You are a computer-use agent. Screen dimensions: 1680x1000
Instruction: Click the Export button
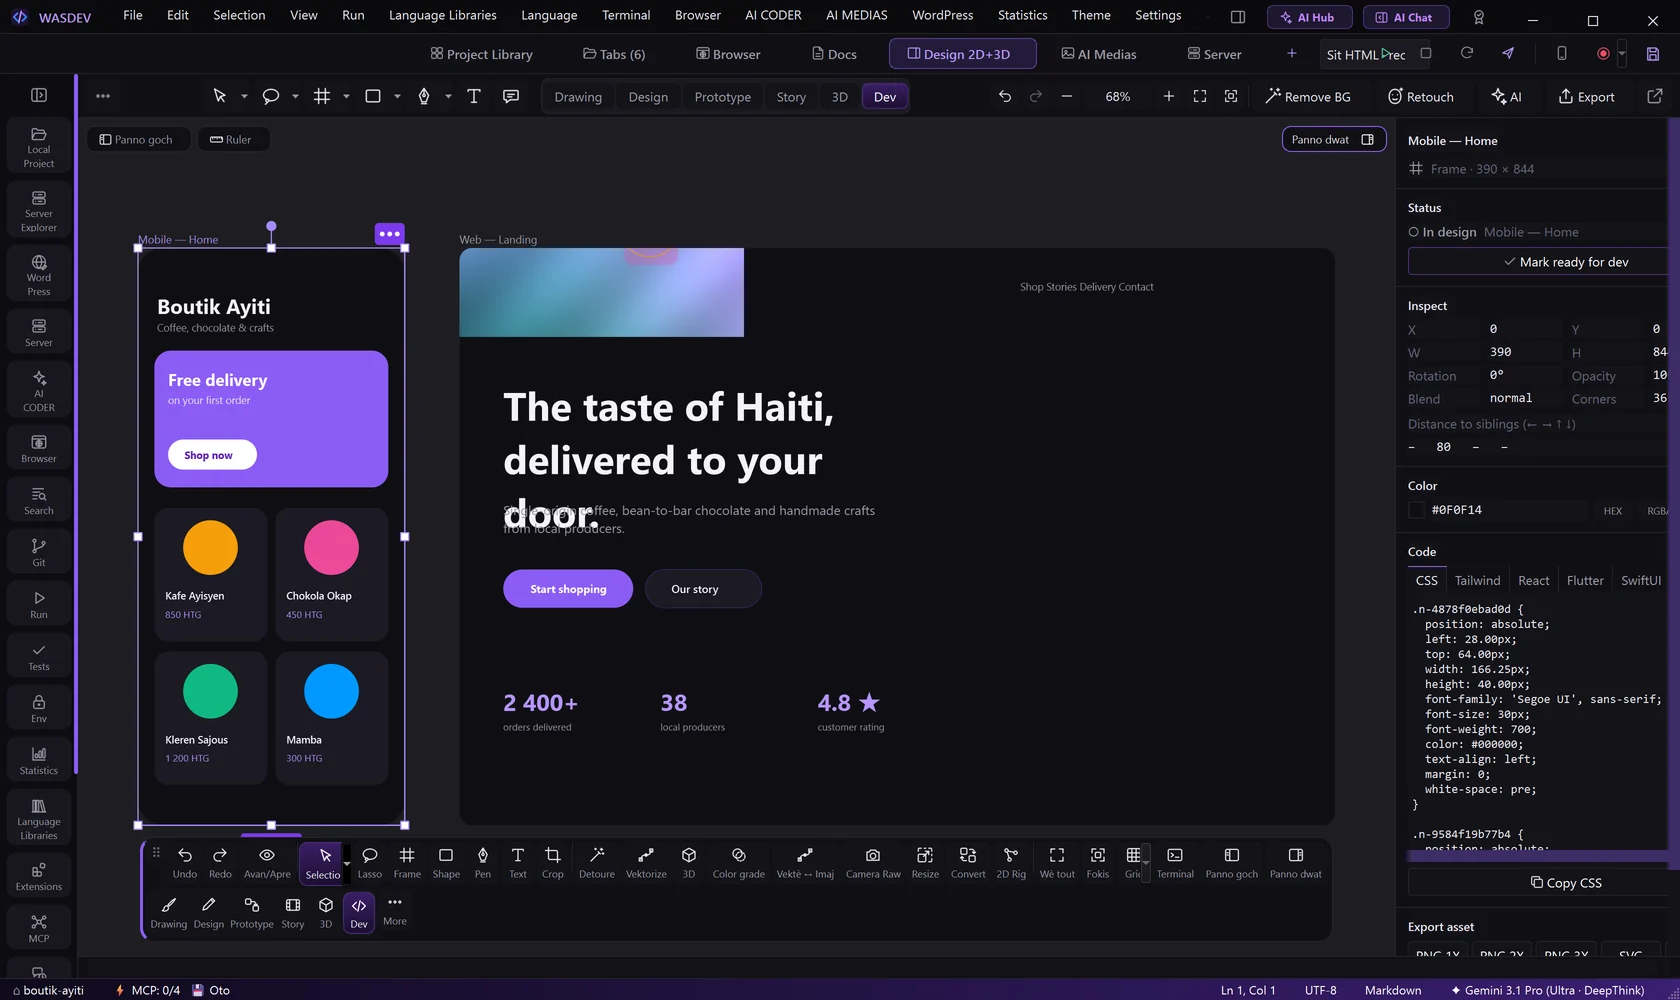1586,97
